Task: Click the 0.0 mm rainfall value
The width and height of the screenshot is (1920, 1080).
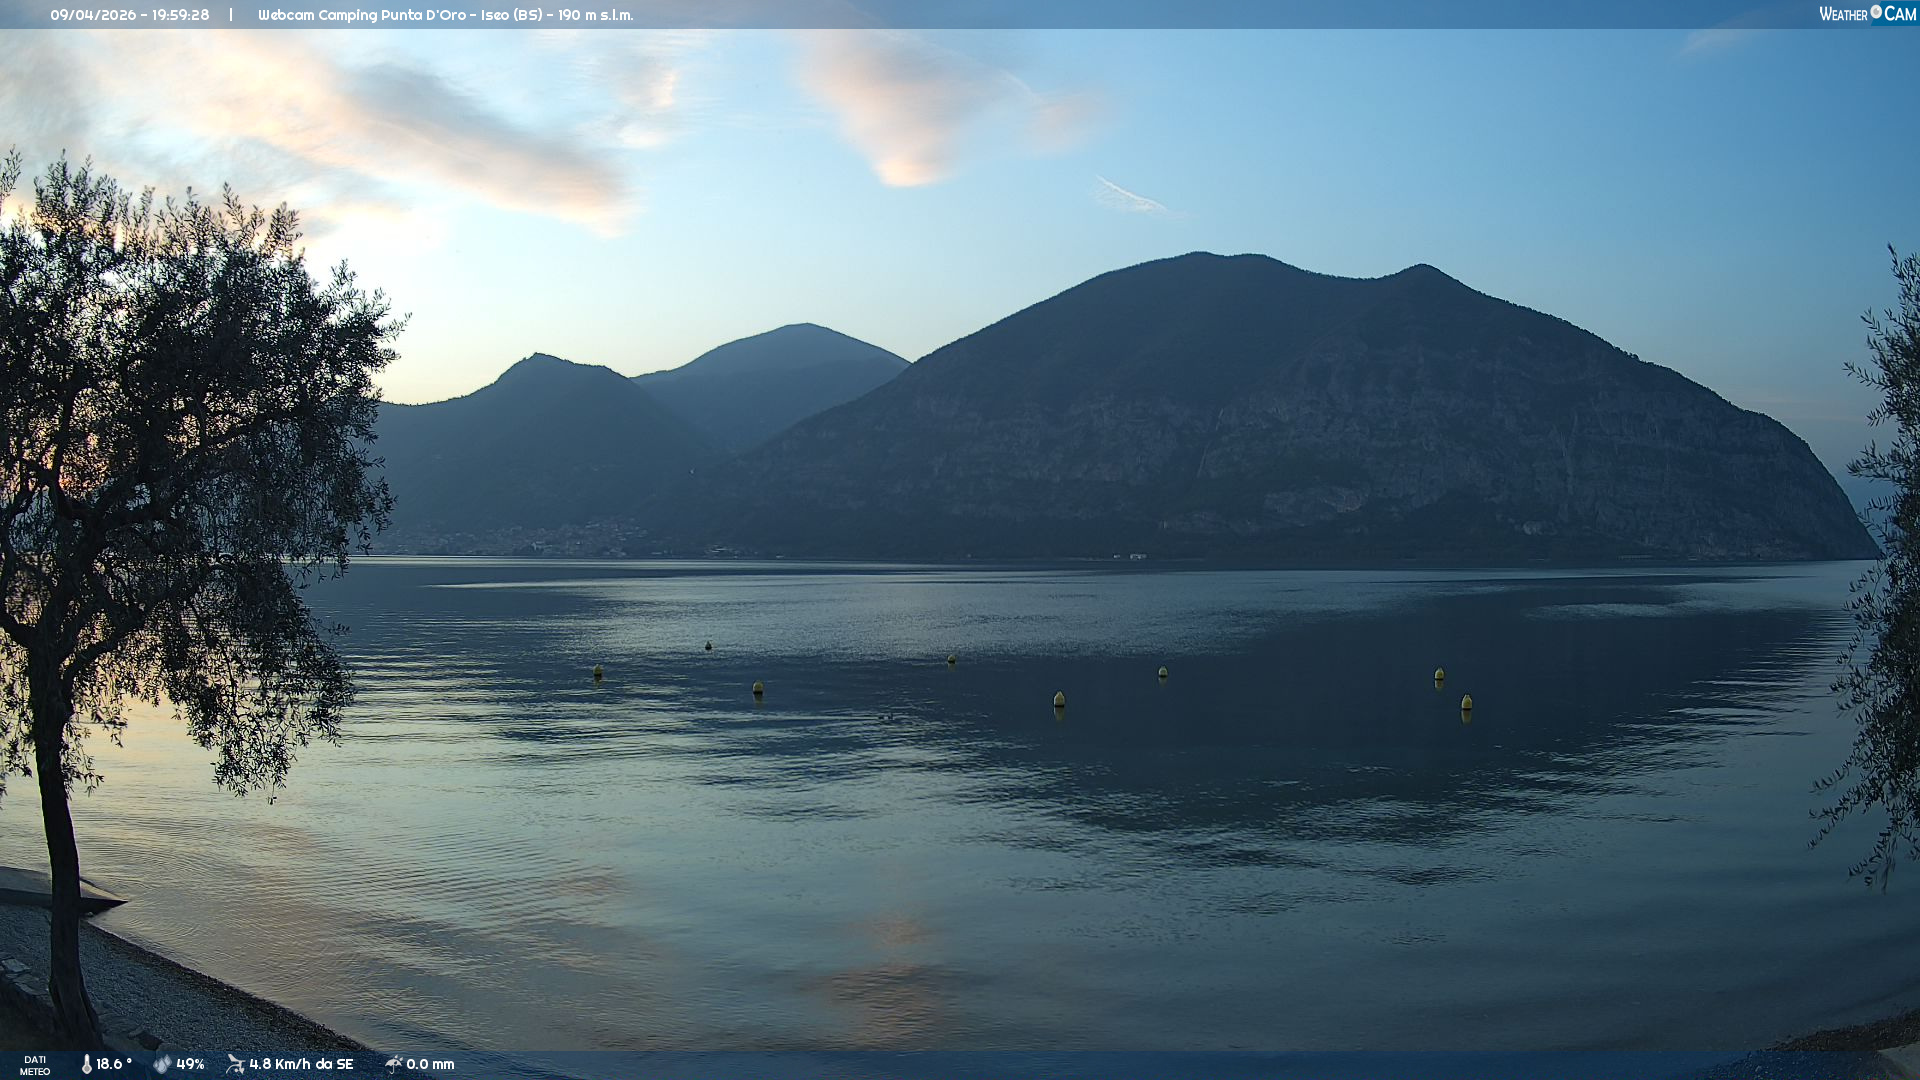Action: click(x=430, y=1064)
